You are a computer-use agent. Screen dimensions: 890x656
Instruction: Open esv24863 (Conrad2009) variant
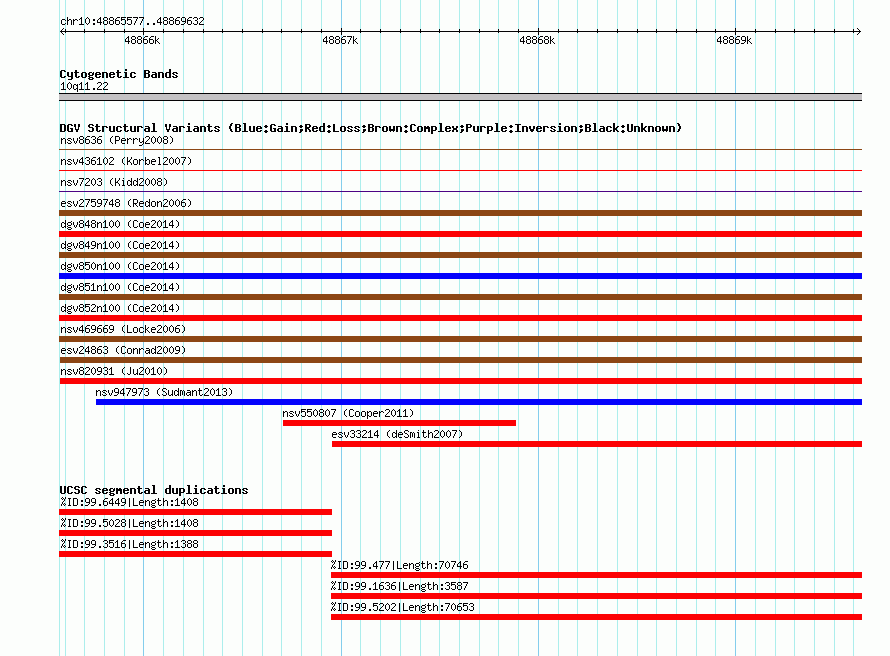[x=123, y=350]
